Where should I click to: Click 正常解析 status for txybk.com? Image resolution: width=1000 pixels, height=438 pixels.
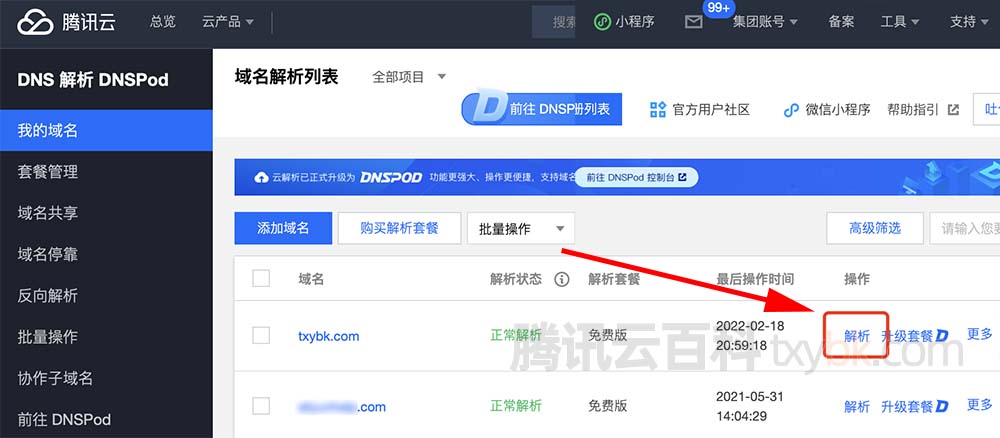pos(515,335)
